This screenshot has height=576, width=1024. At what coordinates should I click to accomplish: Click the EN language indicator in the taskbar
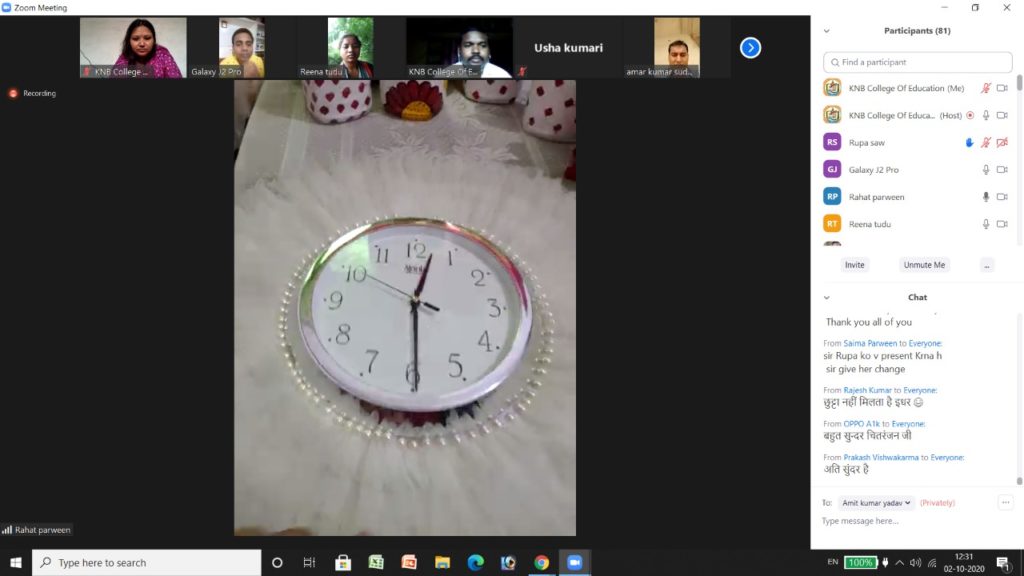833,562
